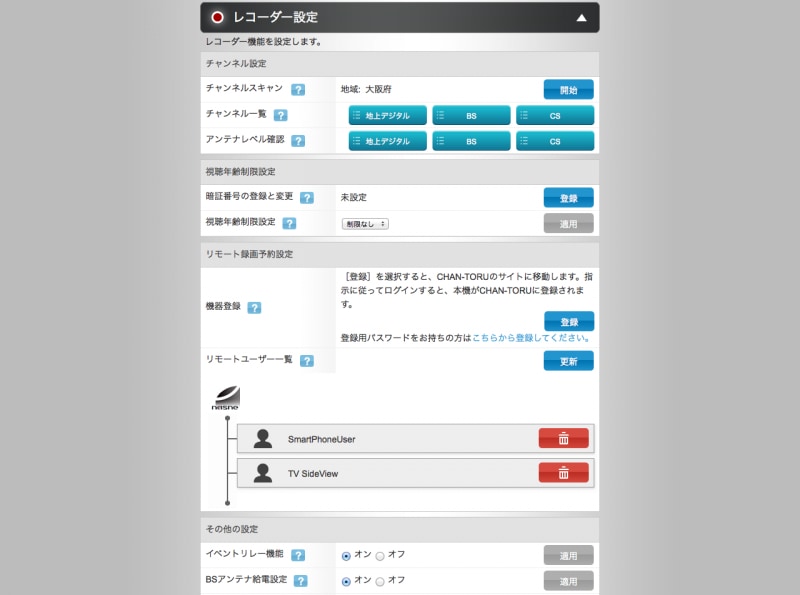Screen dimensions: 800x595
Task: Refresh the remote user list with 更新
Action: click(x=567, y=360)
